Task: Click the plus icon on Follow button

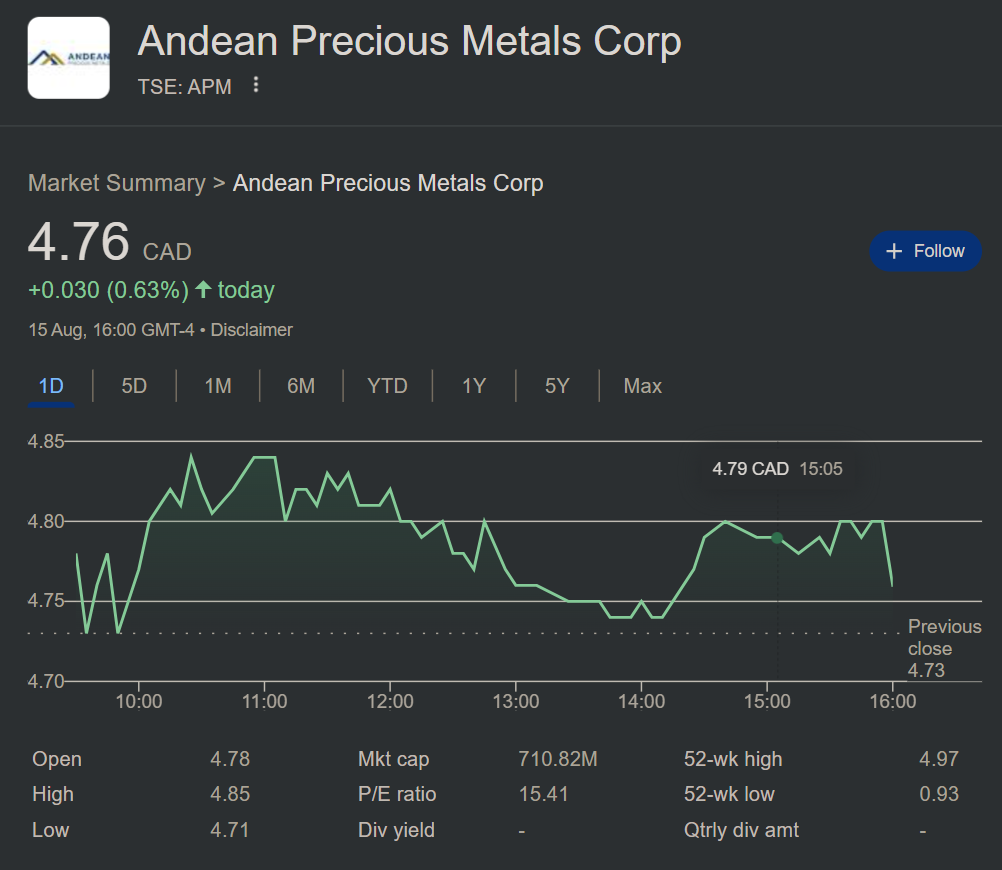Action: [x=894, y=251]
